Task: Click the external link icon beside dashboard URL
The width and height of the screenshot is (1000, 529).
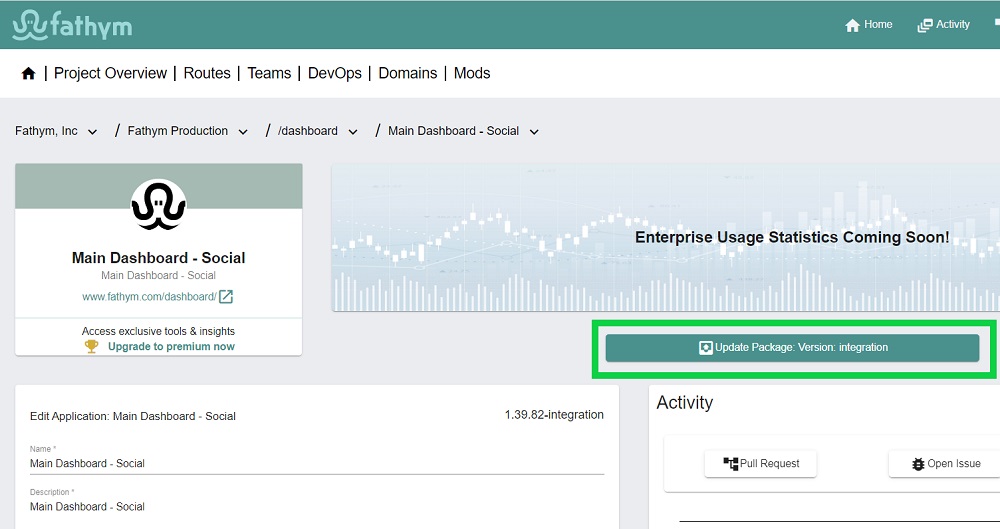Action: coord(226,297)
